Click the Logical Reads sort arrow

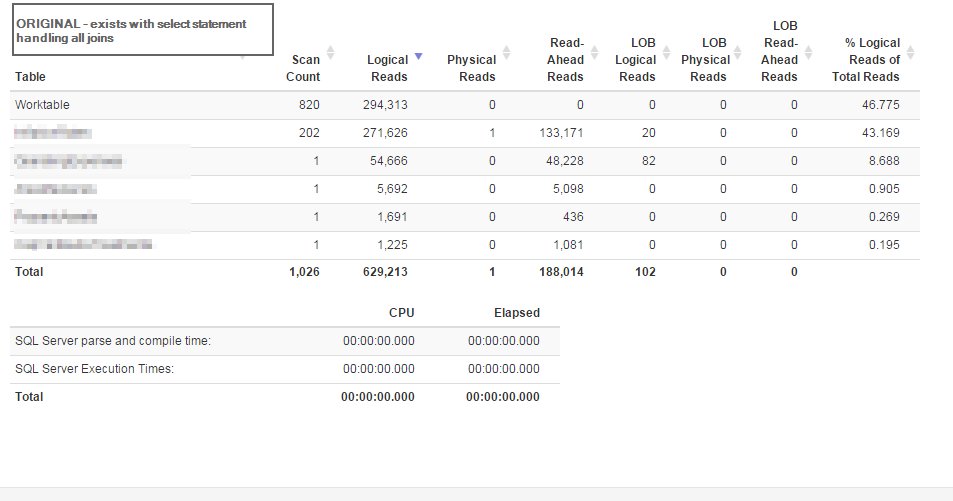(x=418, y=57)
